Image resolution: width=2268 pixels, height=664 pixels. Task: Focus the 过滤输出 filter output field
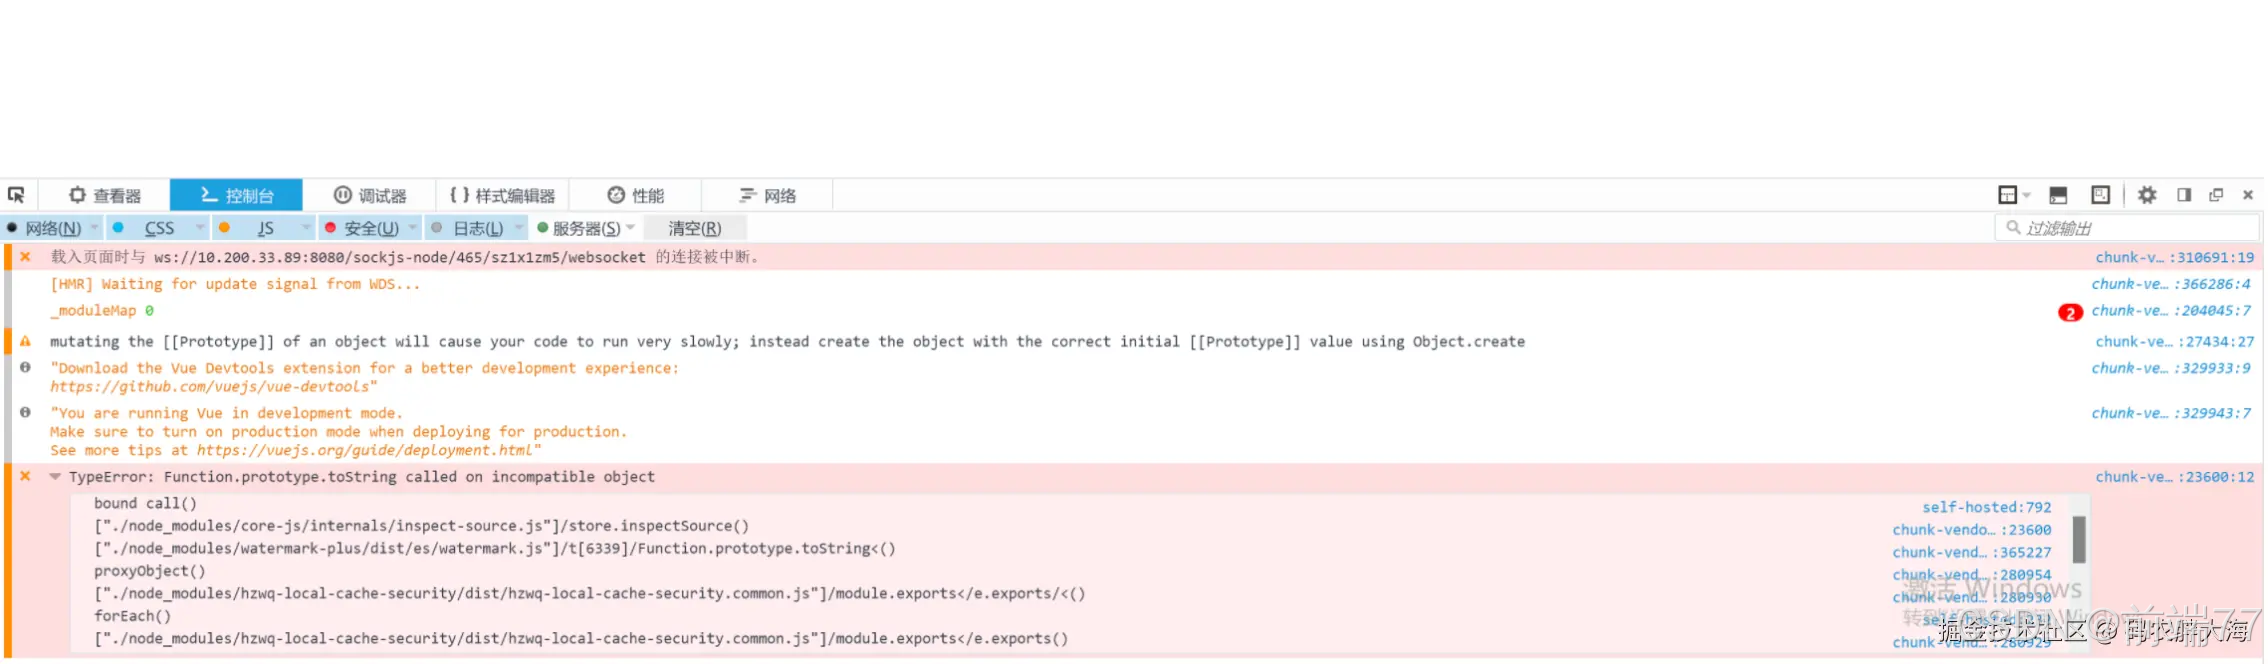click(2126, 228)
